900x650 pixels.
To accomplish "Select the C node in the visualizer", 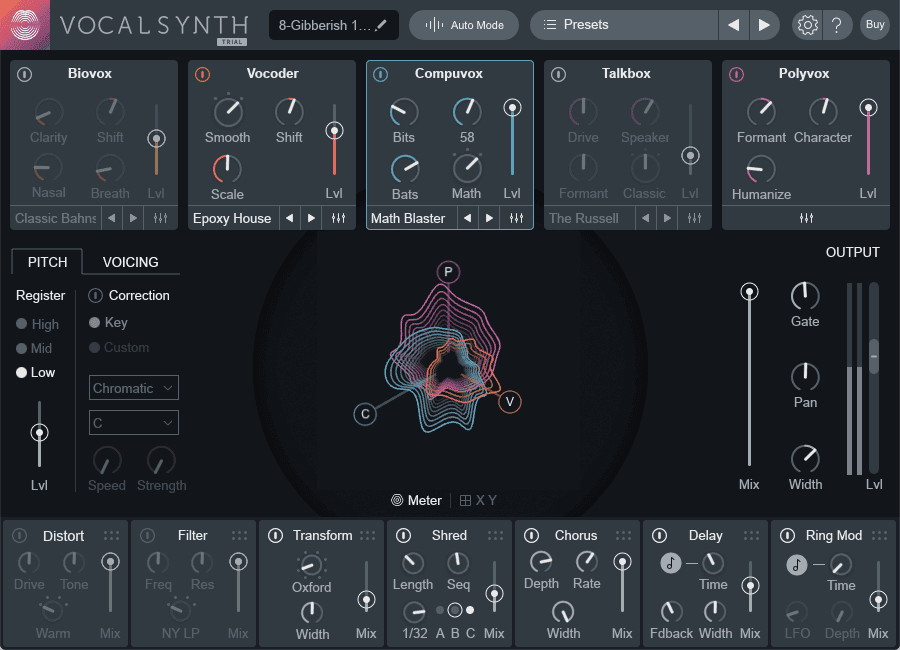I will [x=365, y=414].
